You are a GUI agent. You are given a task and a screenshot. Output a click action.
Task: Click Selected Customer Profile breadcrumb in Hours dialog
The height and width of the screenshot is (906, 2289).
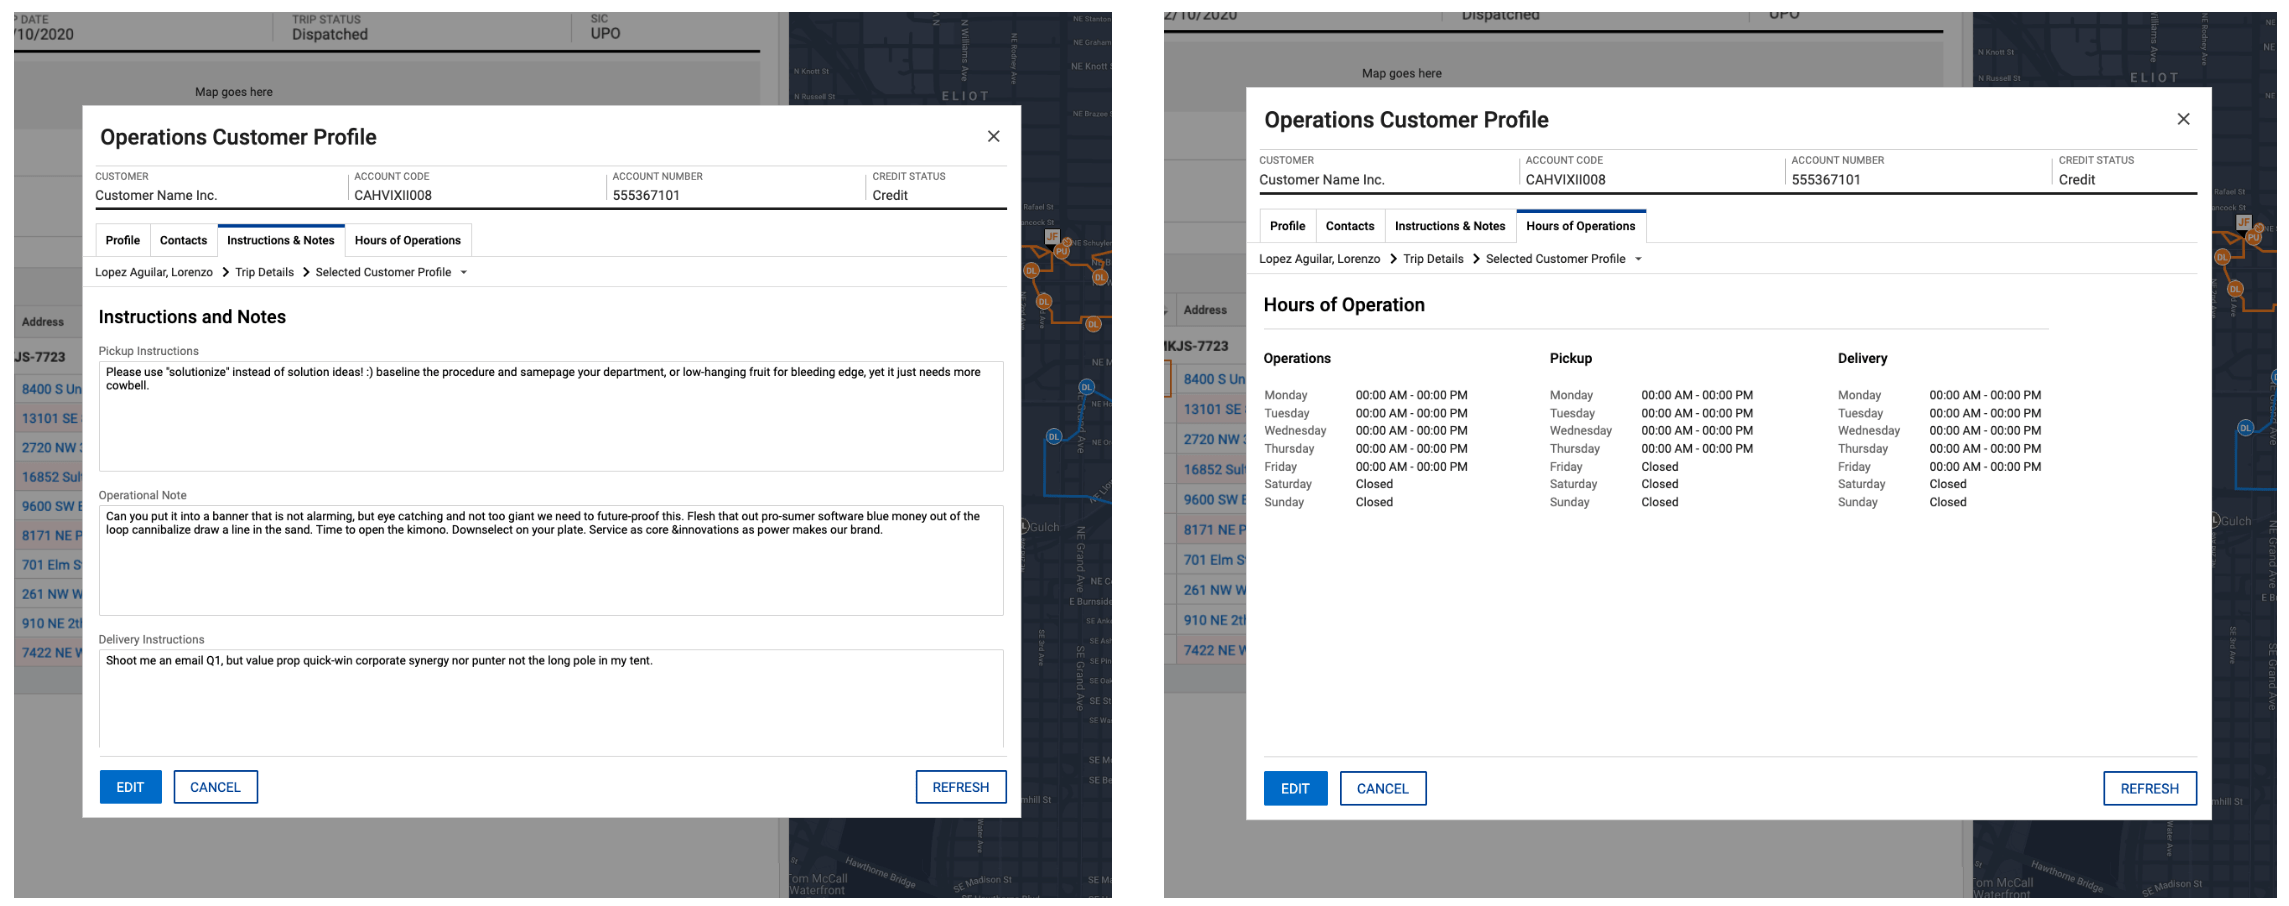pos(1555,259)
